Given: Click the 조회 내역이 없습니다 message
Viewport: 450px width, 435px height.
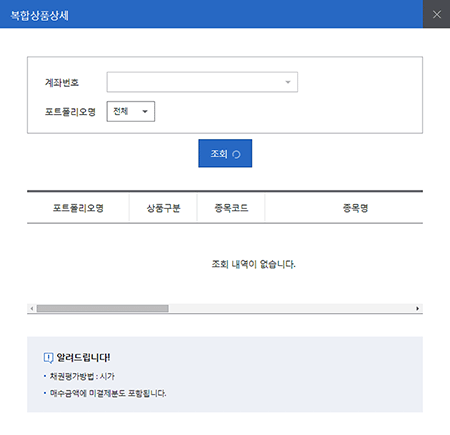Looking at the screenshot, I should (253, 264).
